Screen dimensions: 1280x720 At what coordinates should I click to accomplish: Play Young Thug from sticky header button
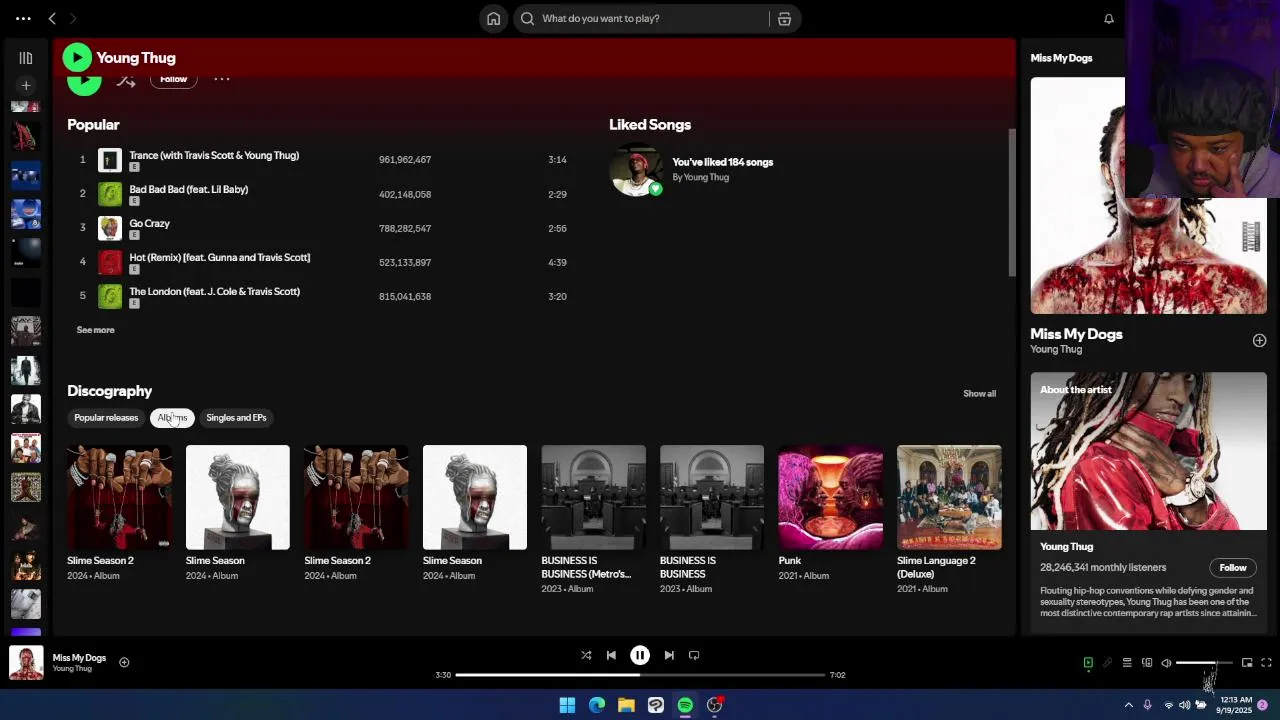[77, 58]
